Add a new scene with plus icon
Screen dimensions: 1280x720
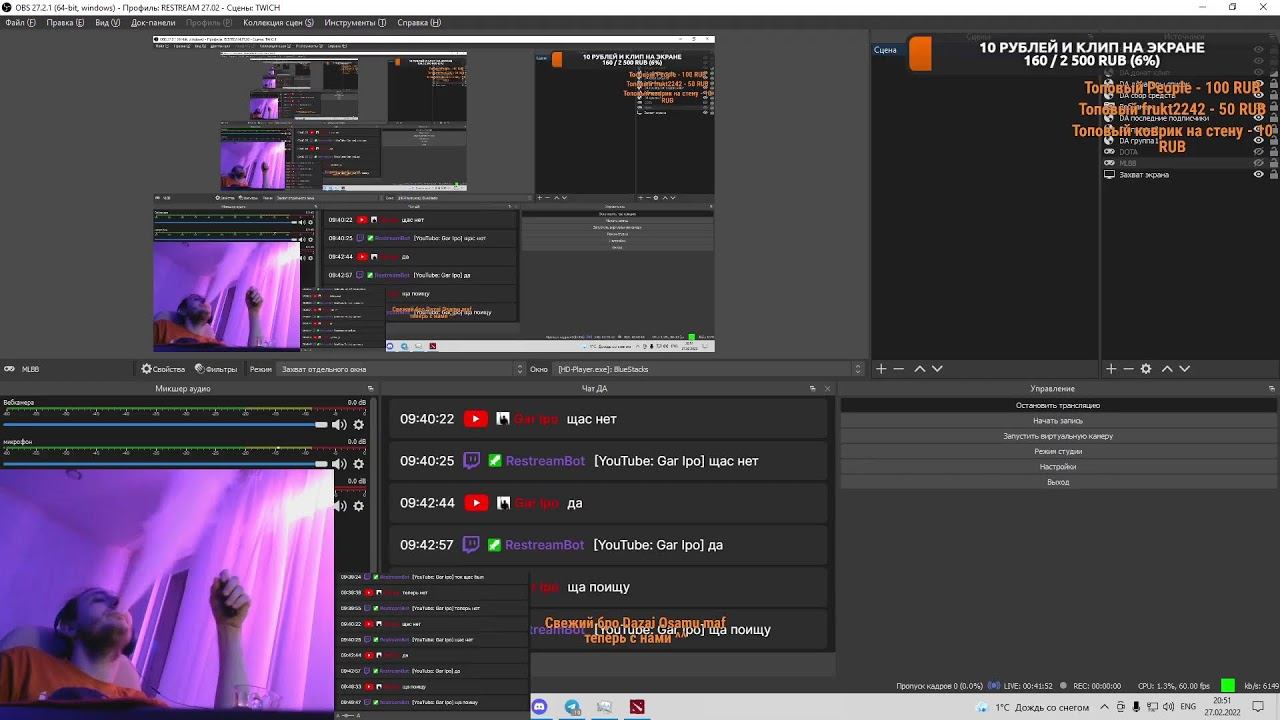[x=881, y=369]
